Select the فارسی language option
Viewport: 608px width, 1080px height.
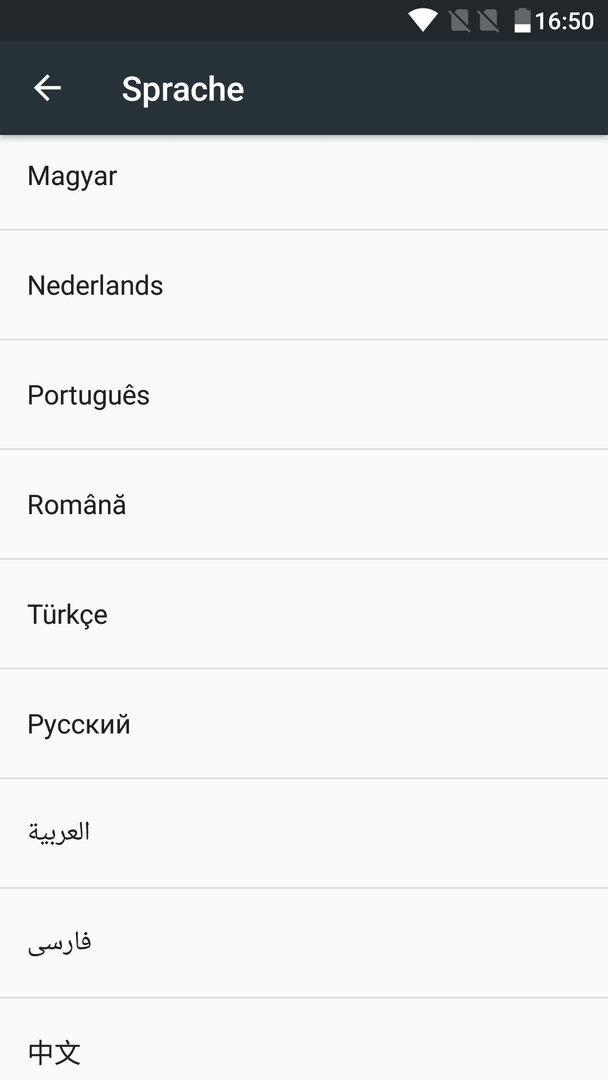pyautogui.click(x=304, y=943)
